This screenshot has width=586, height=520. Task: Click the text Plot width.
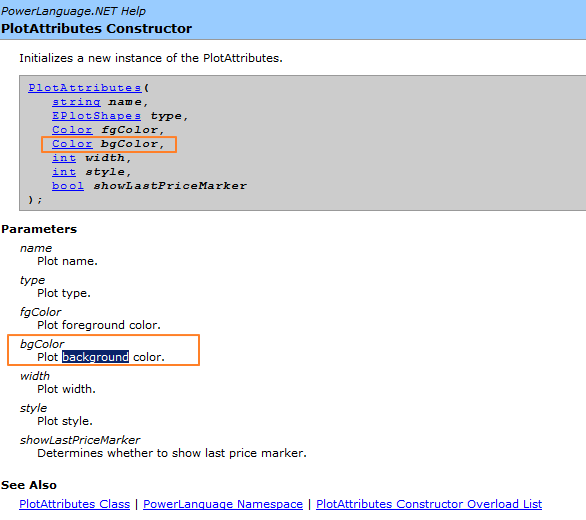coord(67,389)
